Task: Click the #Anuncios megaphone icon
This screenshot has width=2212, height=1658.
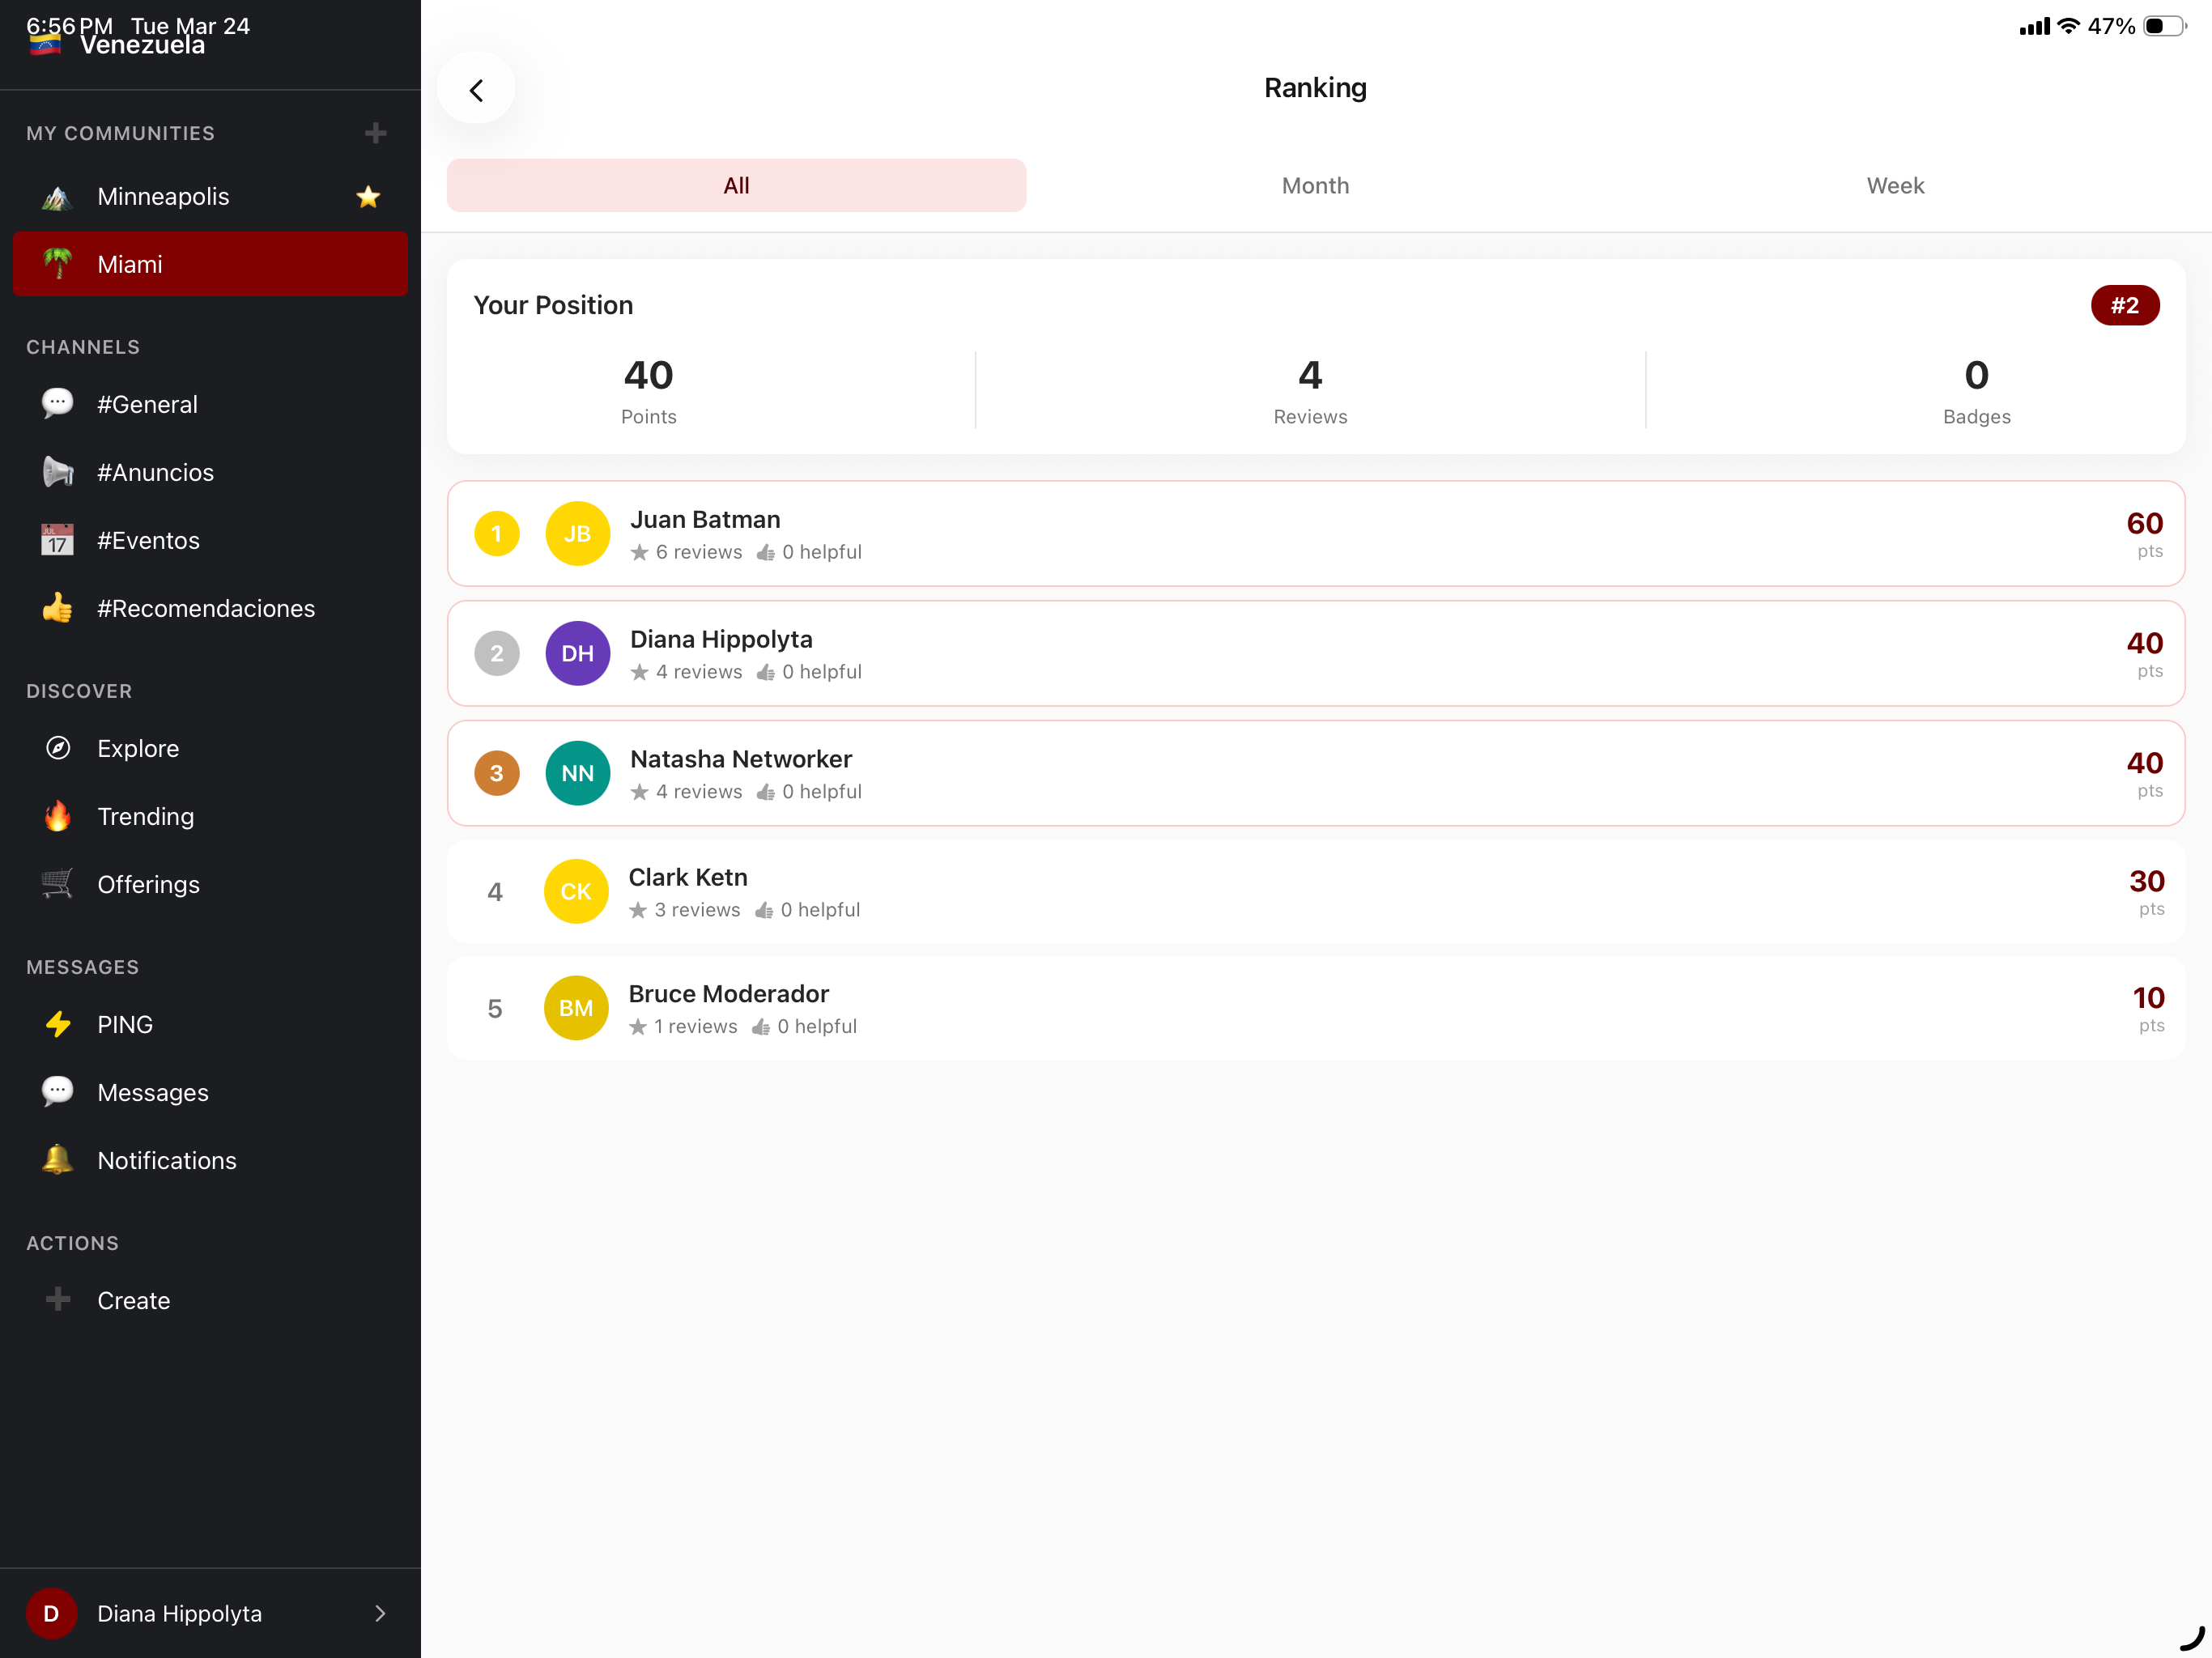Action: click(x=57, y=472)
